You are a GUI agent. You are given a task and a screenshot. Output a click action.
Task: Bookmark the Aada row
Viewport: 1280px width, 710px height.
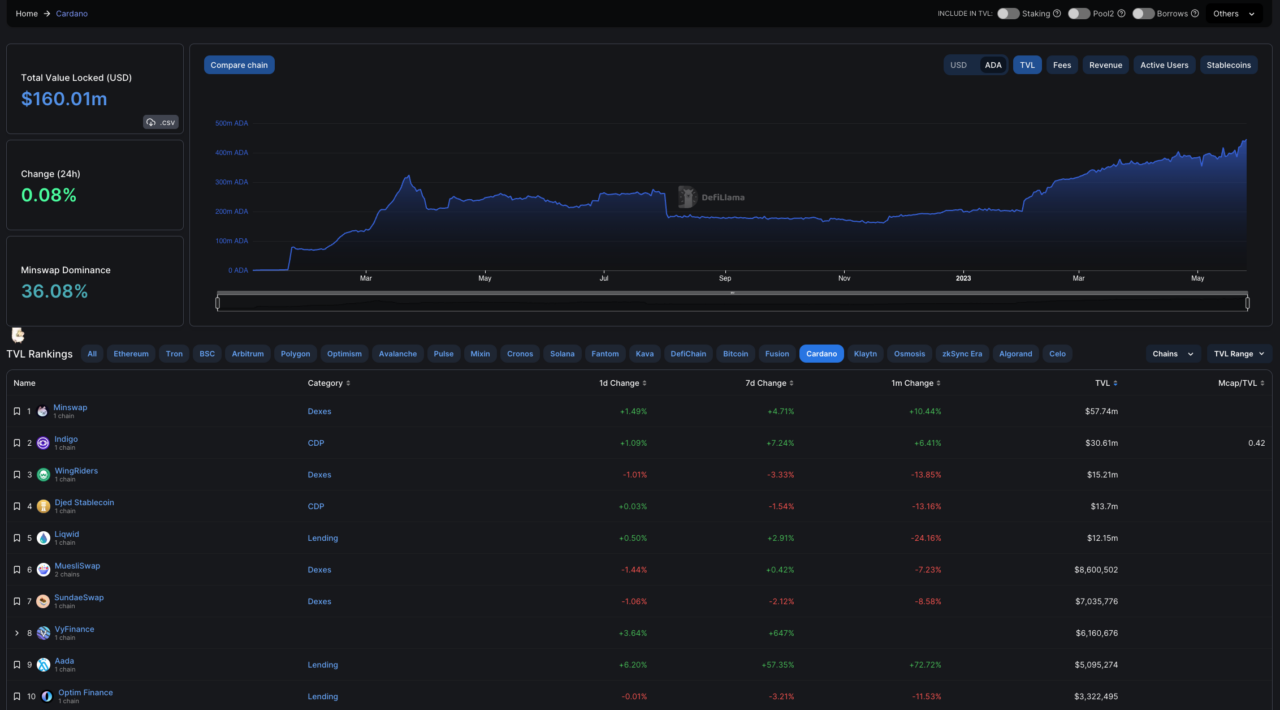tap(16, 665)
